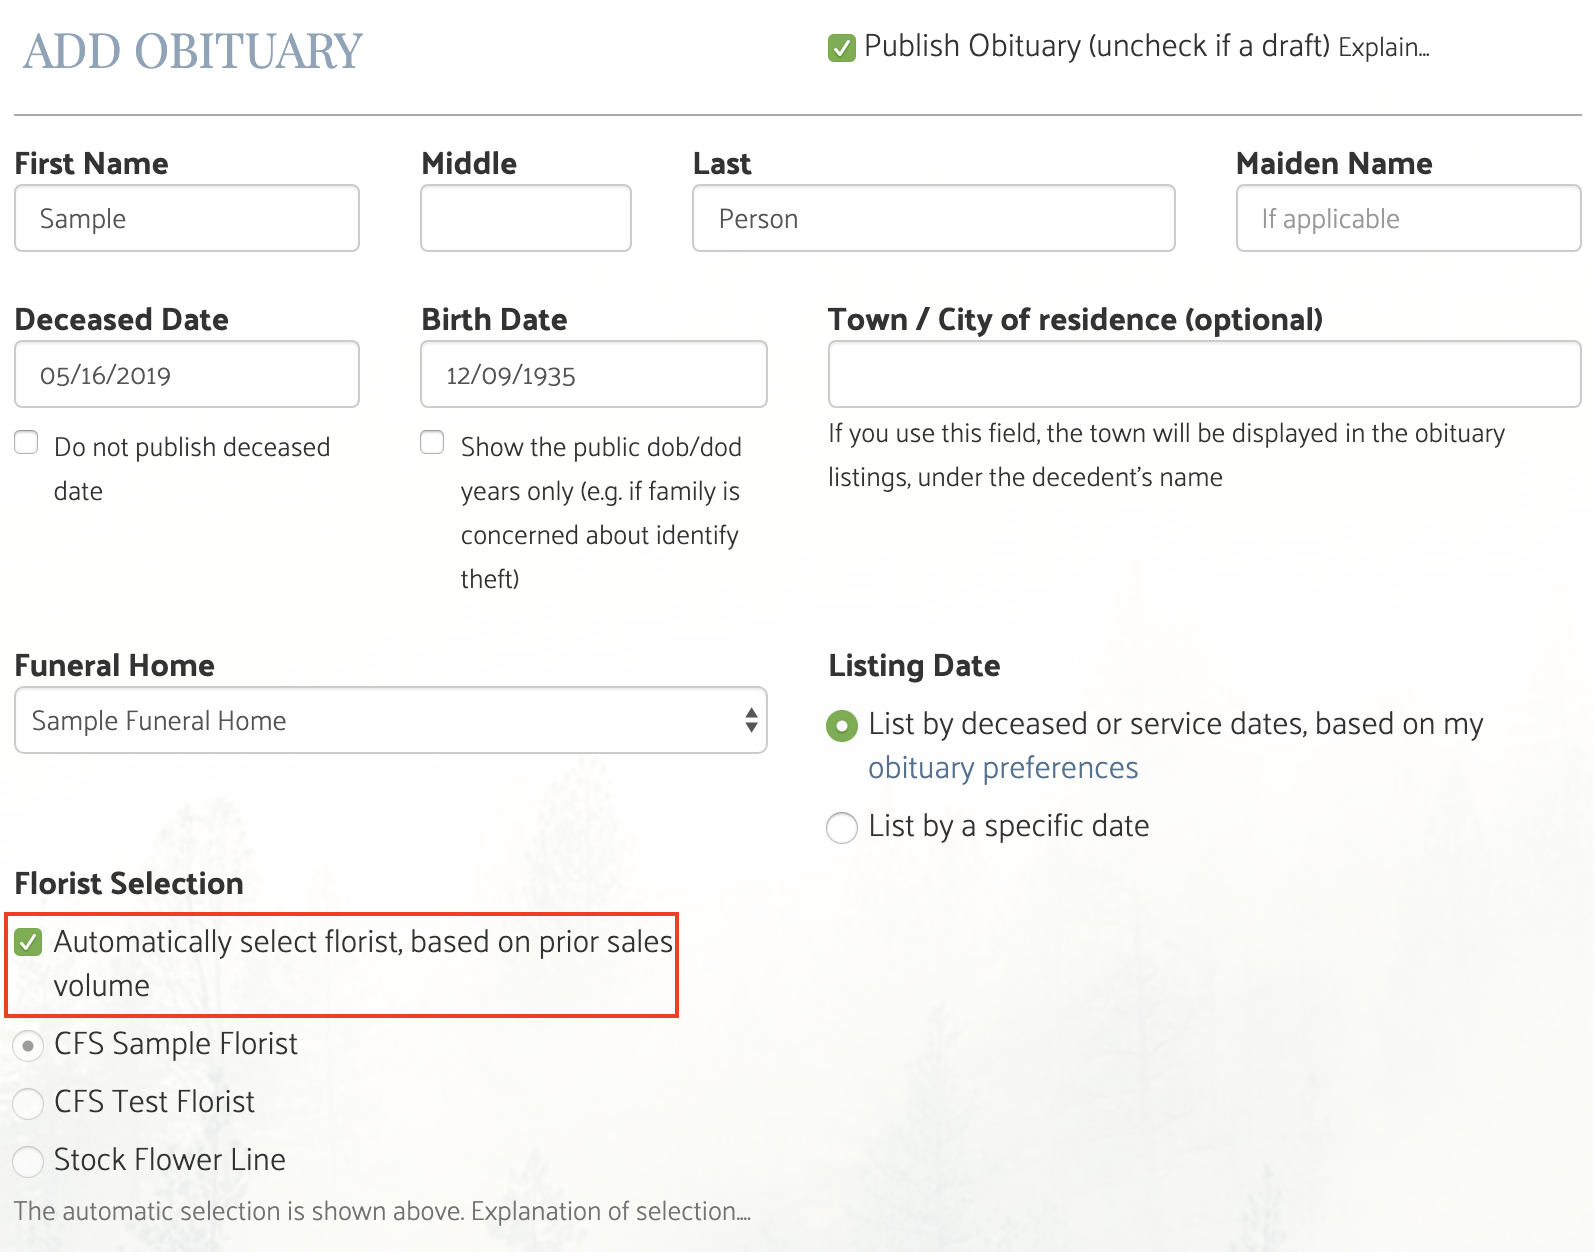Open the Explain link beside Publish Obituary
Image resolution: width=1594 pixels, height=1252 pixels.
click(1383, 48)
